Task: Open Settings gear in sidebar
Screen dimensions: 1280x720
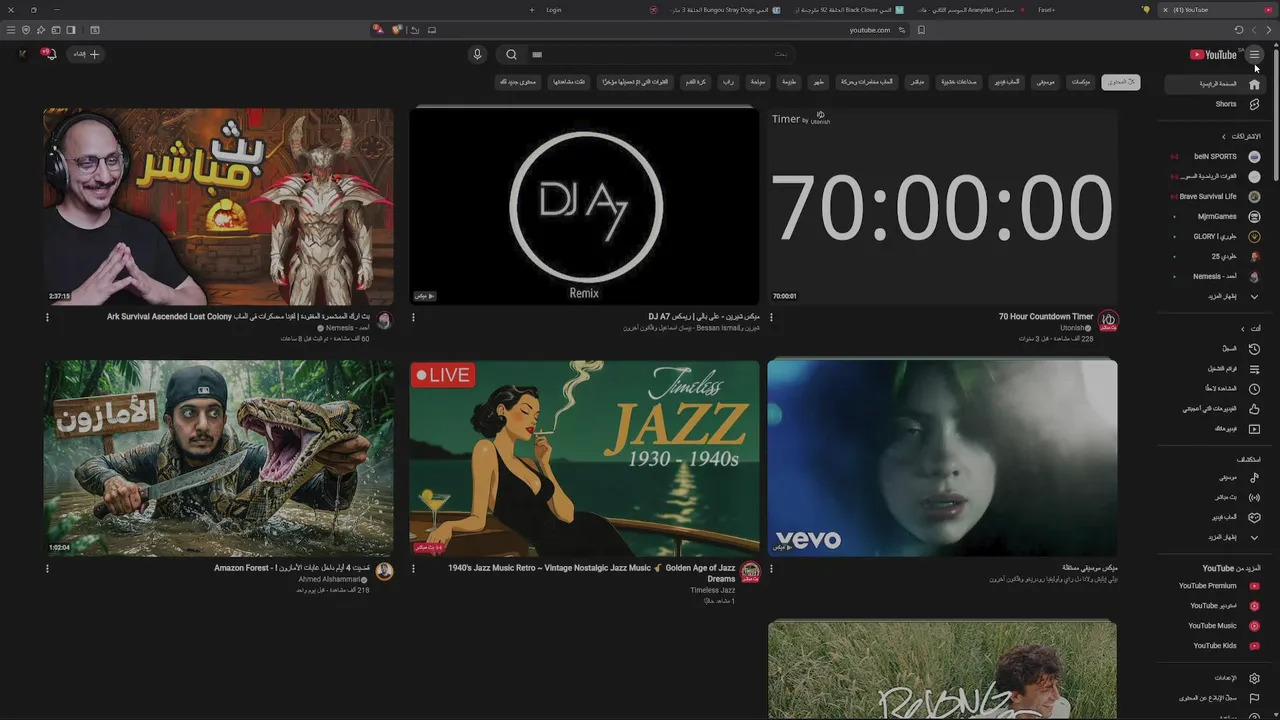Action: pyautogui.click(x=1254, y=678)
